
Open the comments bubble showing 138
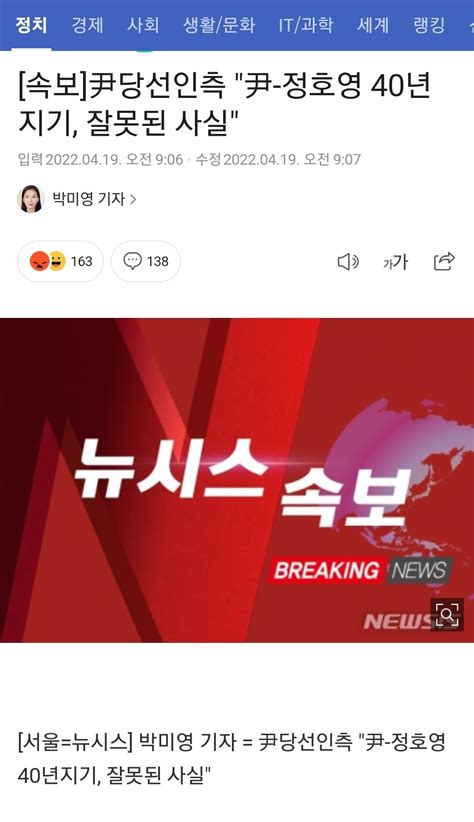coord(146,261)
